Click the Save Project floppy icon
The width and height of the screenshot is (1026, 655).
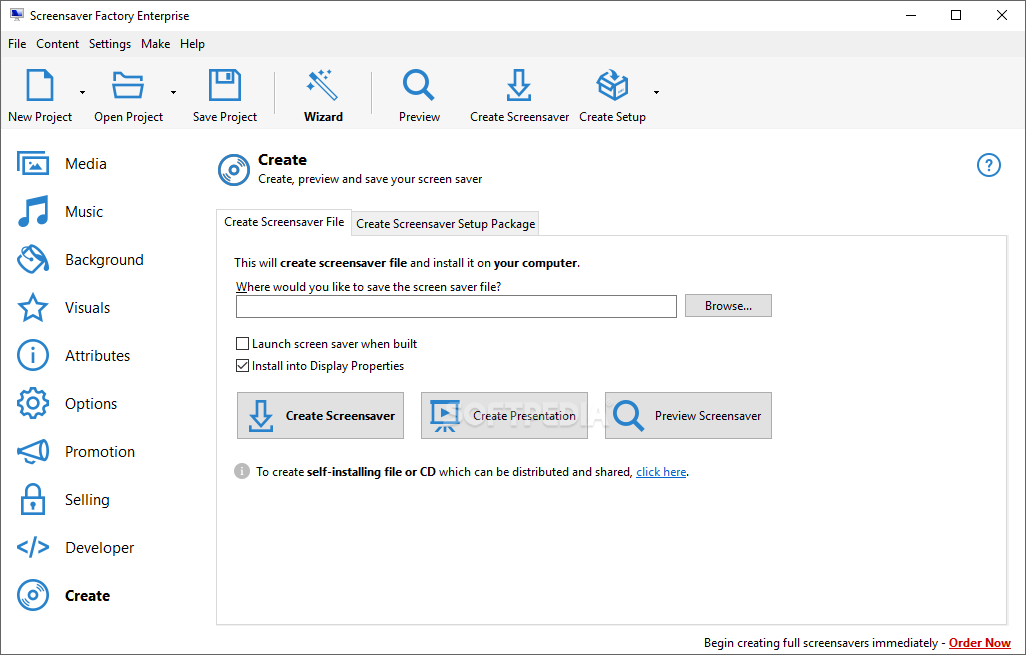[x=224, y=85]
